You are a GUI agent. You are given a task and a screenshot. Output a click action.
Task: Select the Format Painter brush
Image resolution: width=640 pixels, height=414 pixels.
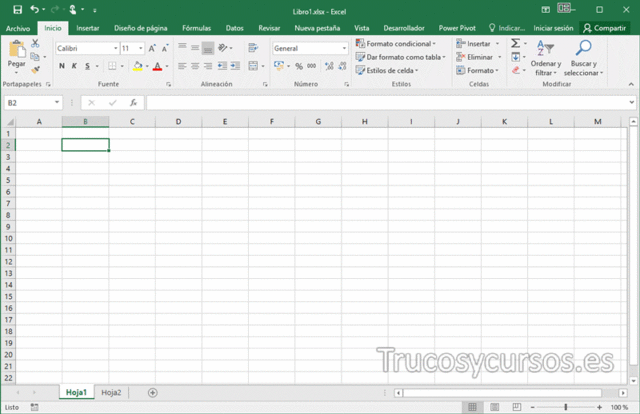35,70
